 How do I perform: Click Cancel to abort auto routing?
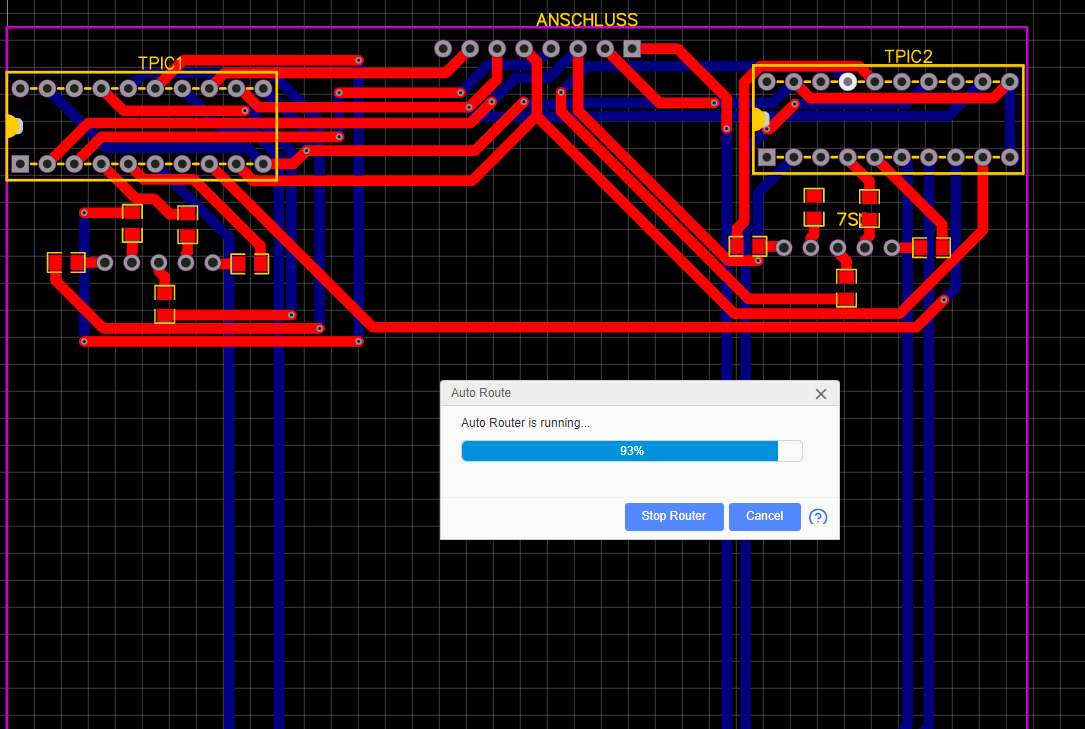coord(764,516)
